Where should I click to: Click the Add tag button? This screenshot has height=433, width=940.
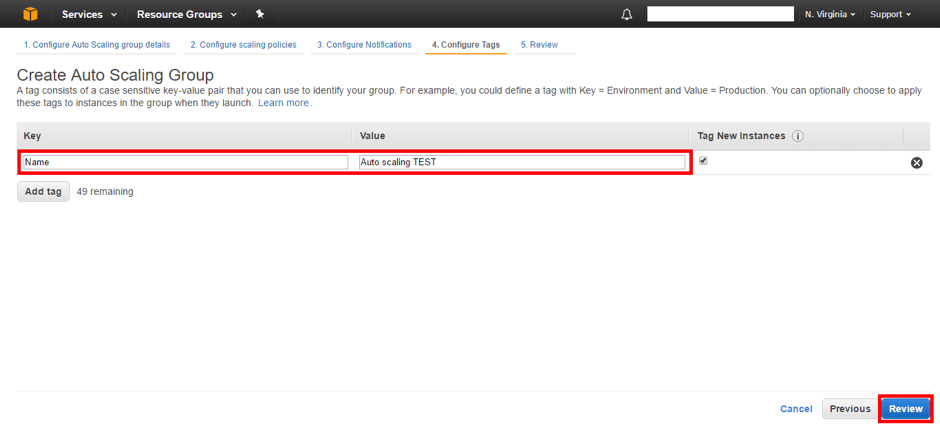click(43, 191)
